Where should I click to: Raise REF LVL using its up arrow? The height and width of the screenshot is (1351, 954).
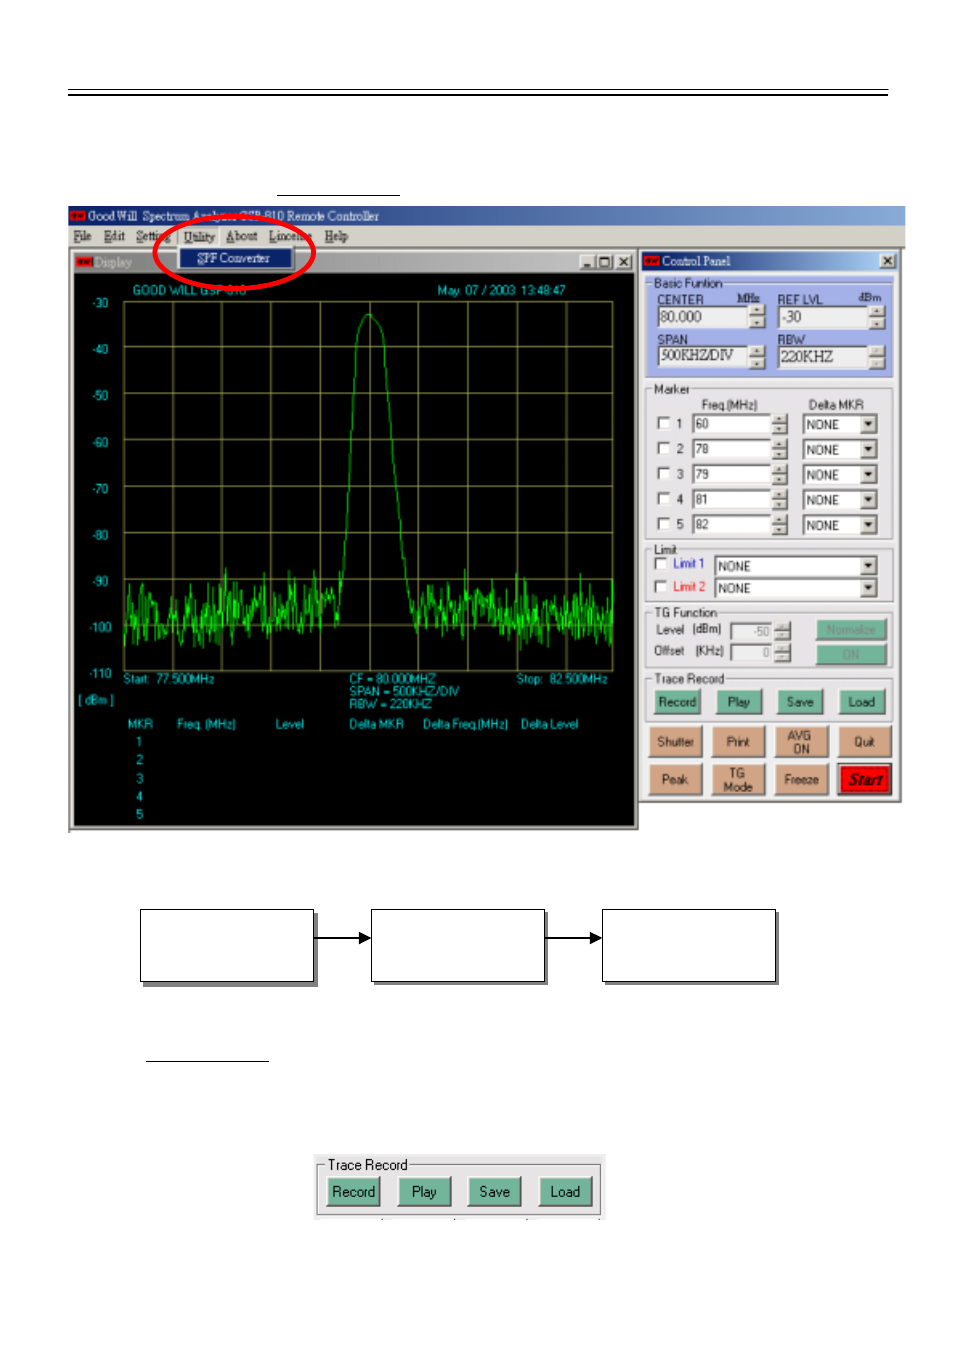877,311
